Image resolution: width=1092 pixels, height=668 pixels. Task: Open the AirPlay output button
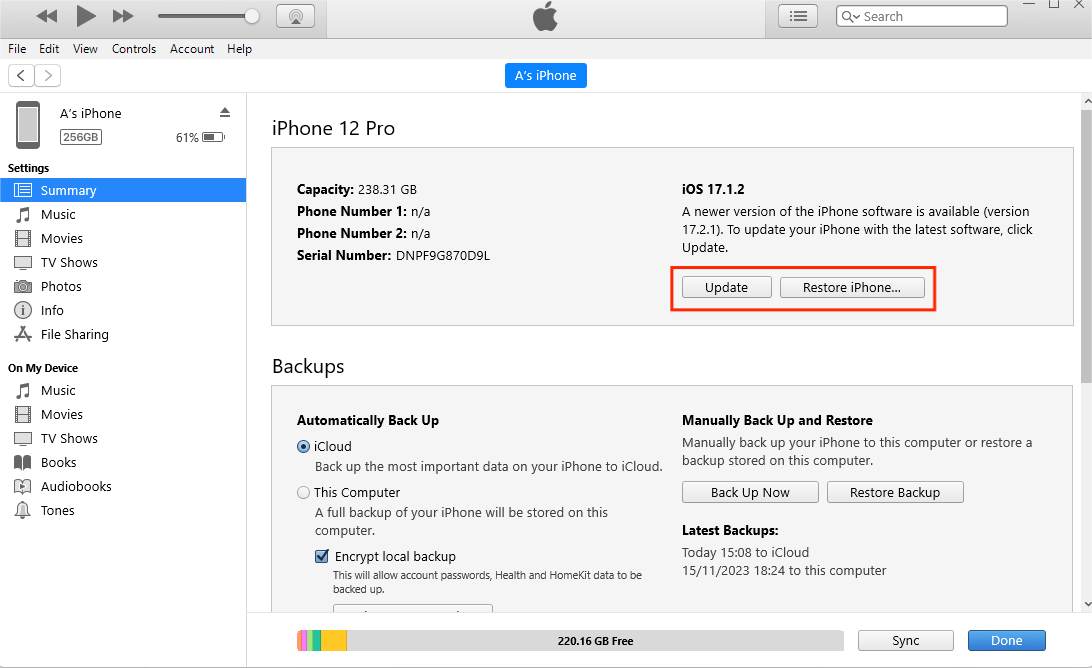click(x=296, y=16)
